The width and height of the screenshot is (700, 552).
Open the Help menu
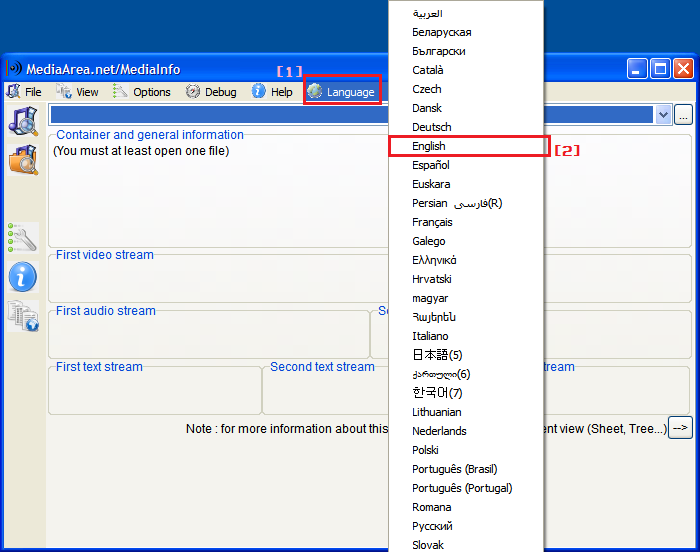tap(272, 92)
